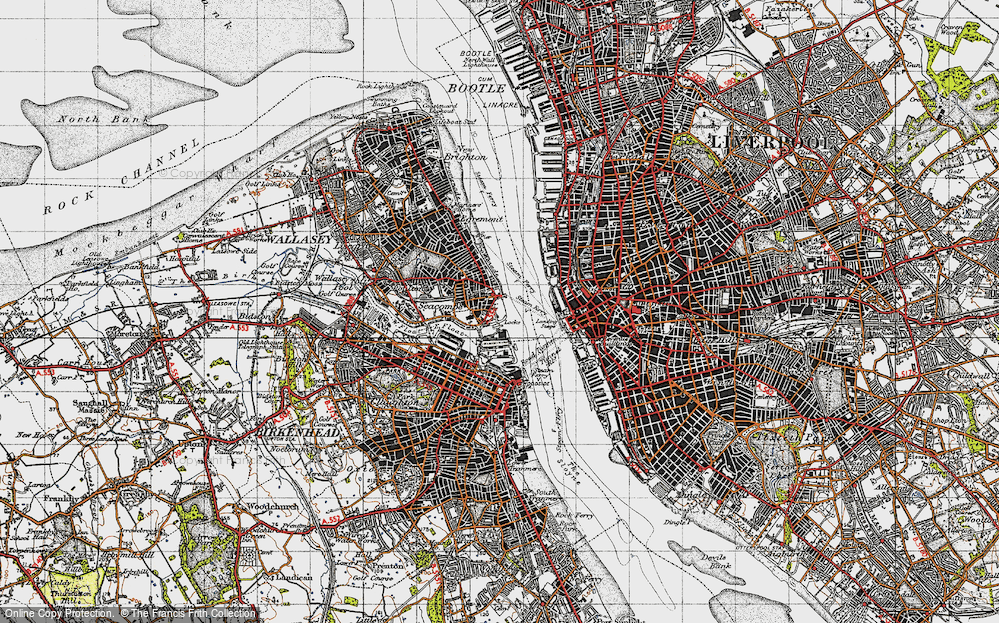Click the A.552 road number
This screenshot has width=999, height=623.
[331, 520]
